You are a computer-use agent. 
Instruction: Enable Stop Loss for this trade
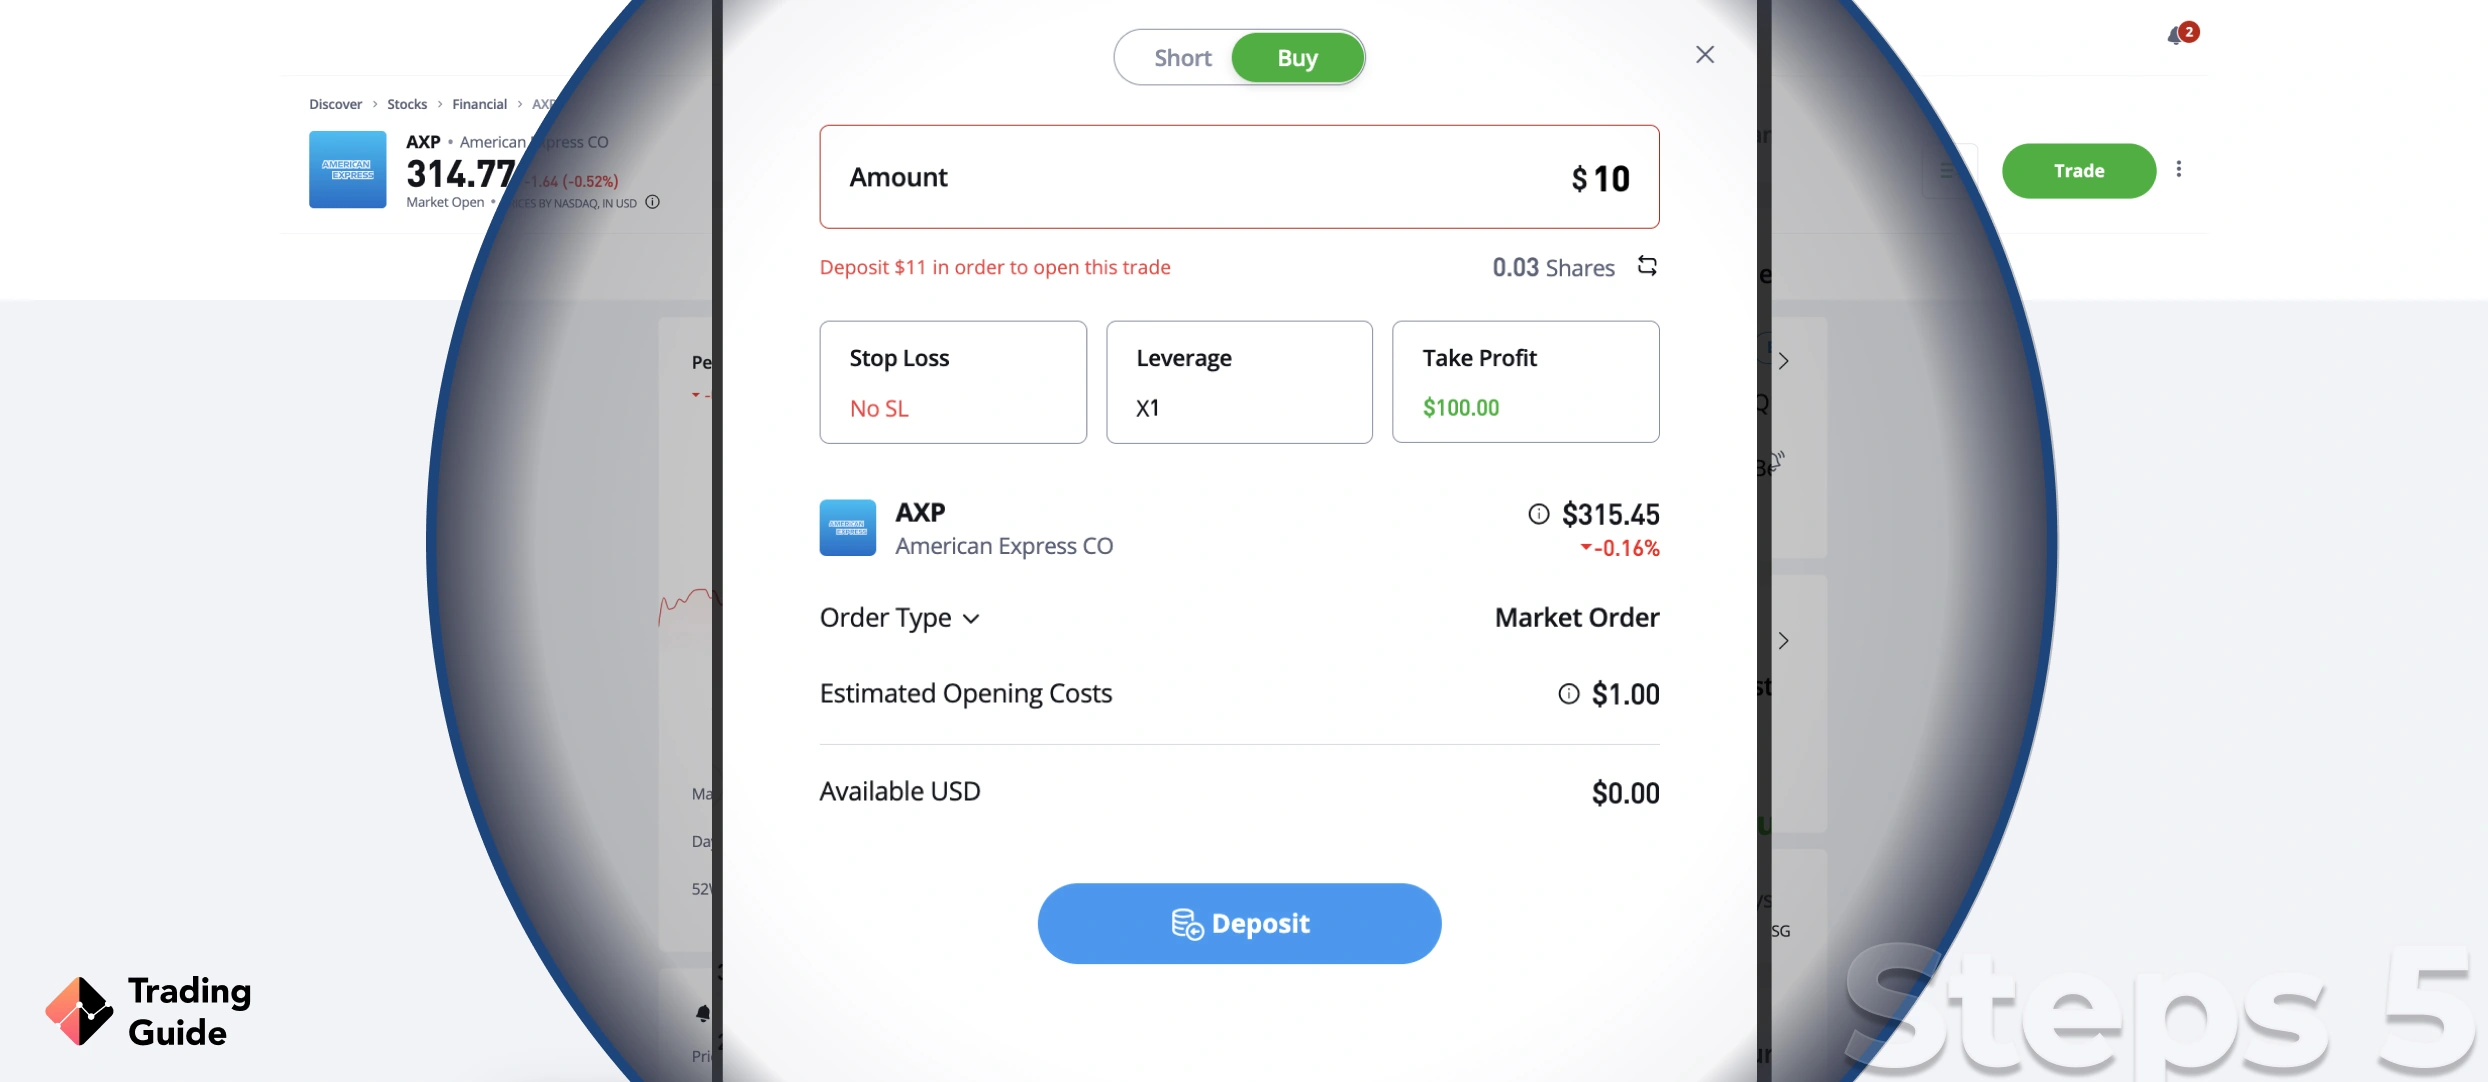[952, 381]
